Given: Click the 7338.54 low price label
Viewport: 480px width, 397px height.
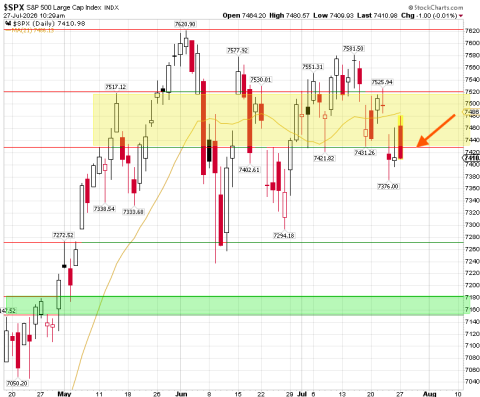Looking at the screenshot, I should pos(104,209).
